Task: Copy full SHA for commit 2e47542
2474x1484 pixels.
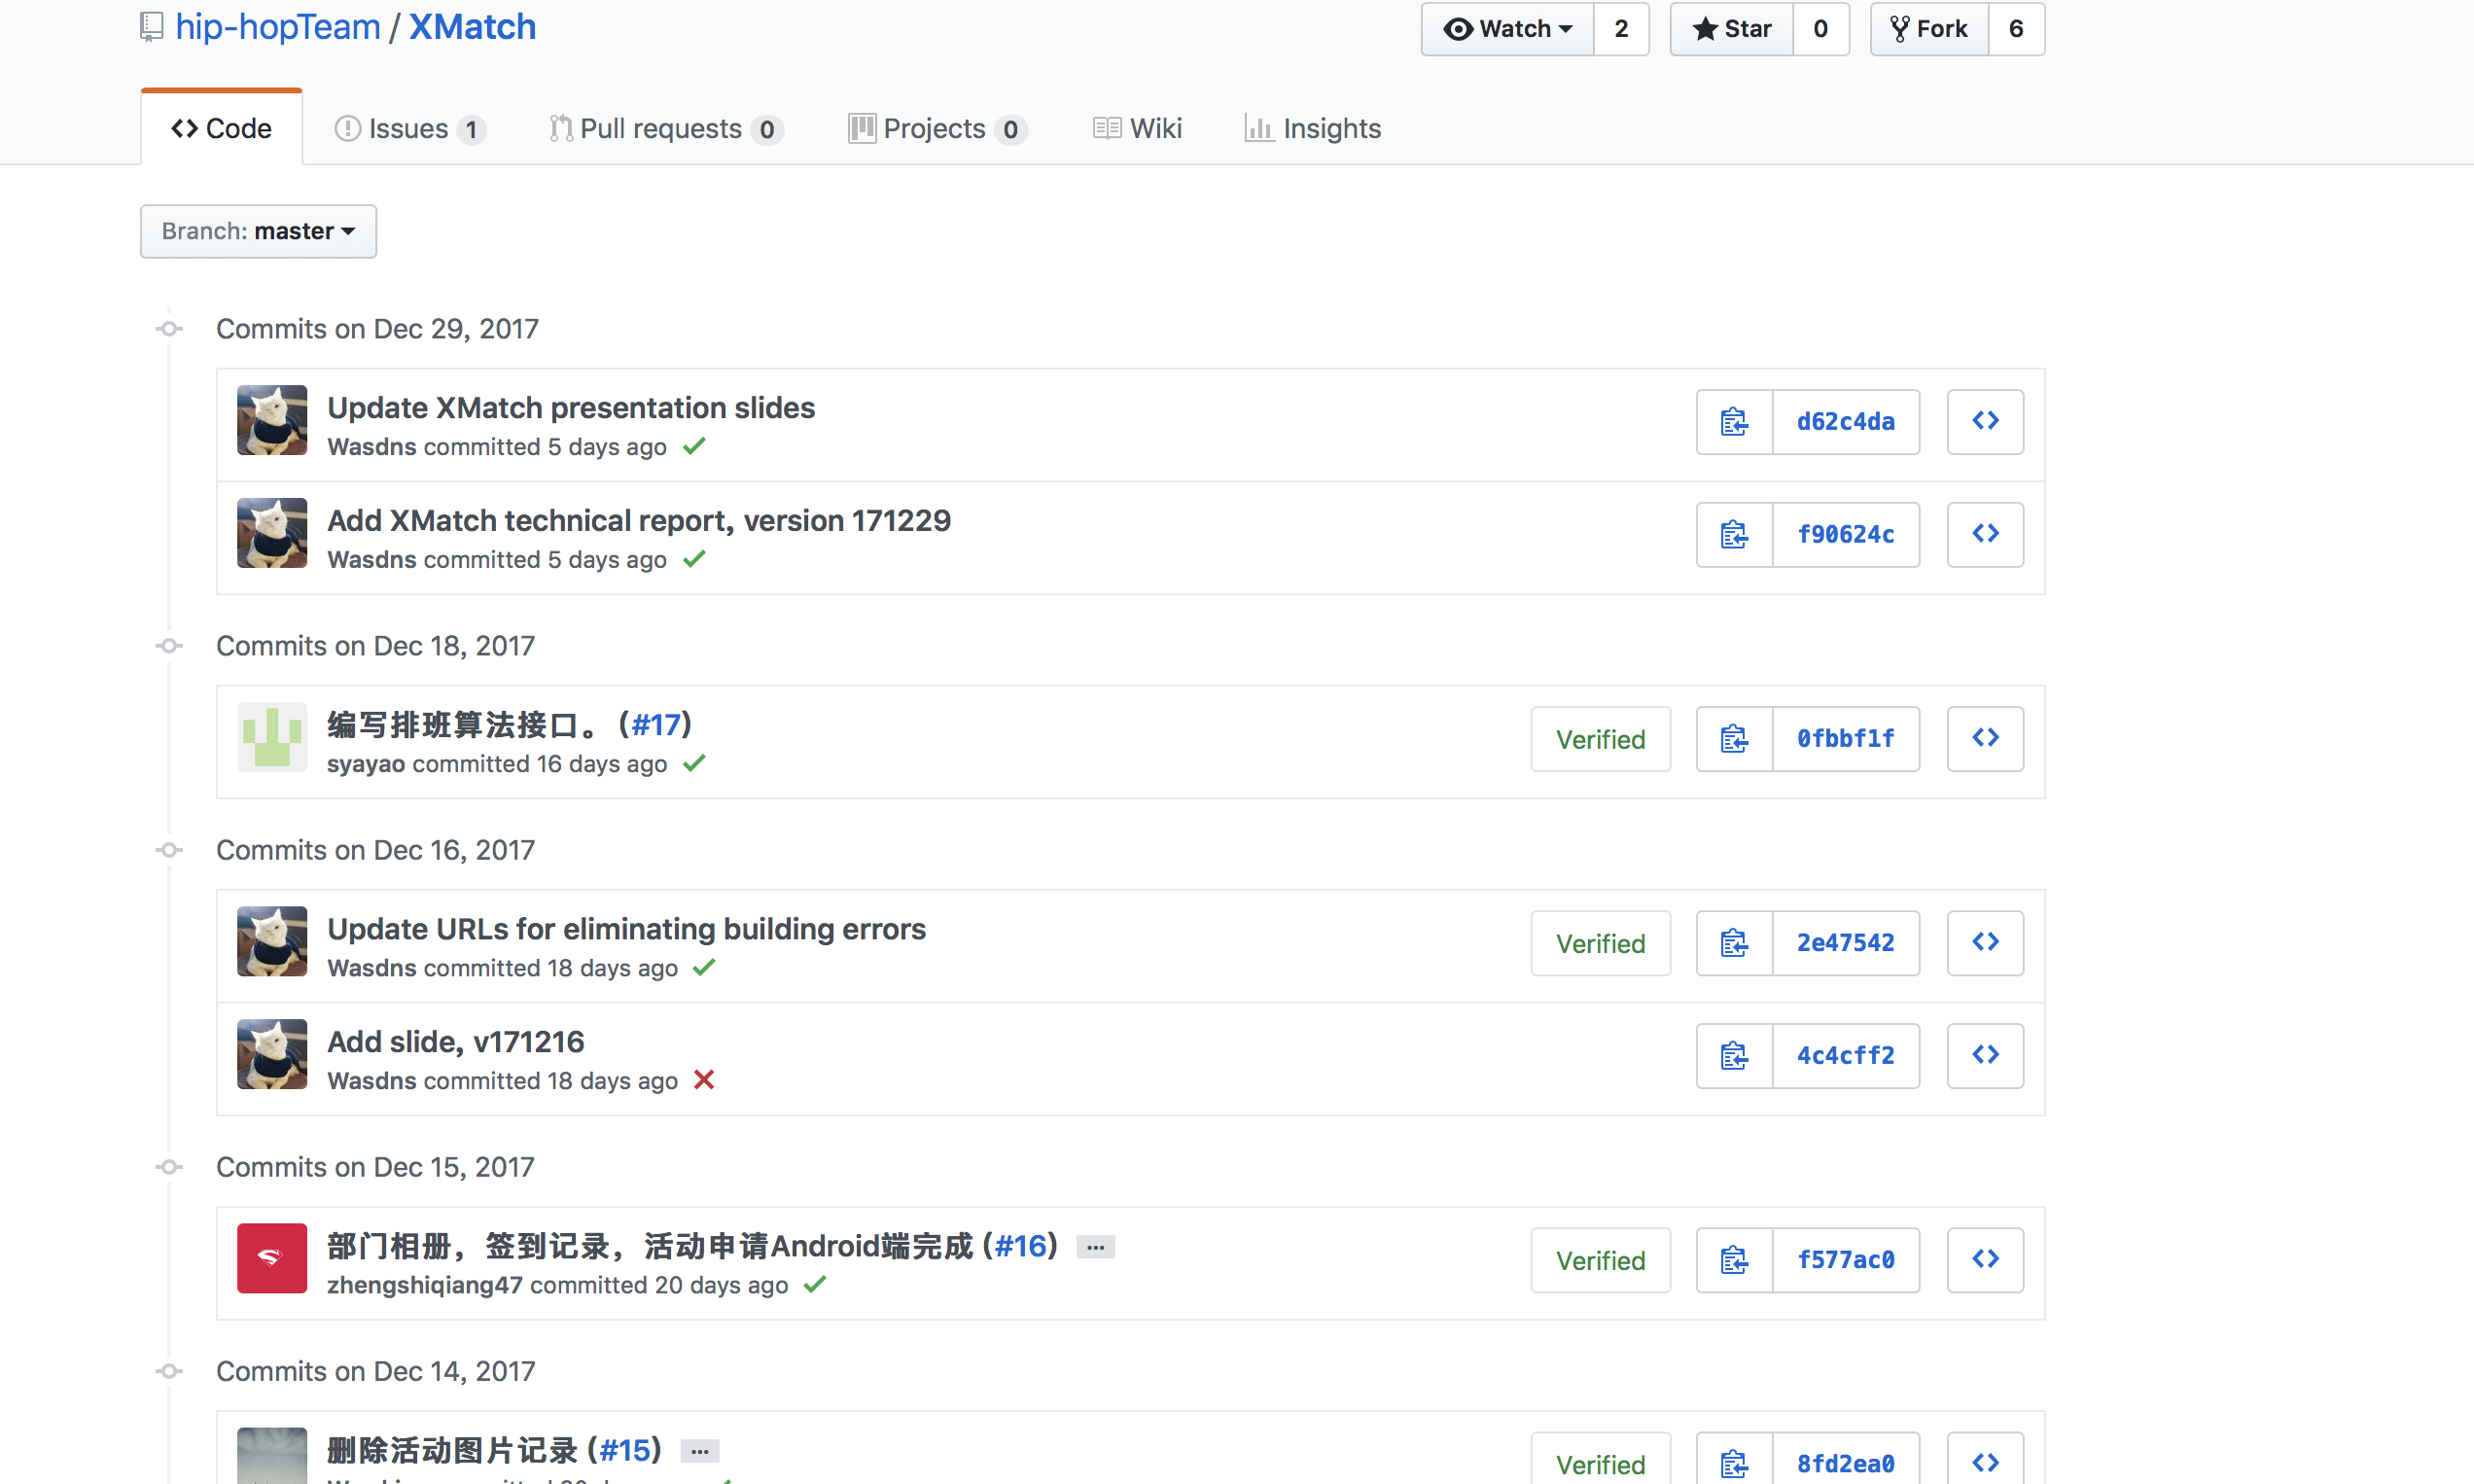Action: pos(1734,943)
